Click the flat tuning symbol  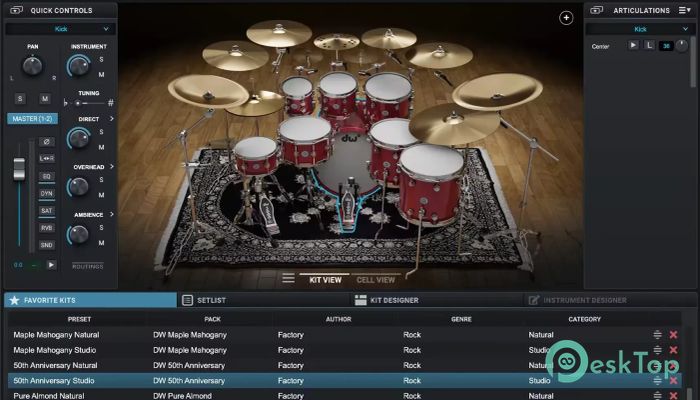point(66,103)
